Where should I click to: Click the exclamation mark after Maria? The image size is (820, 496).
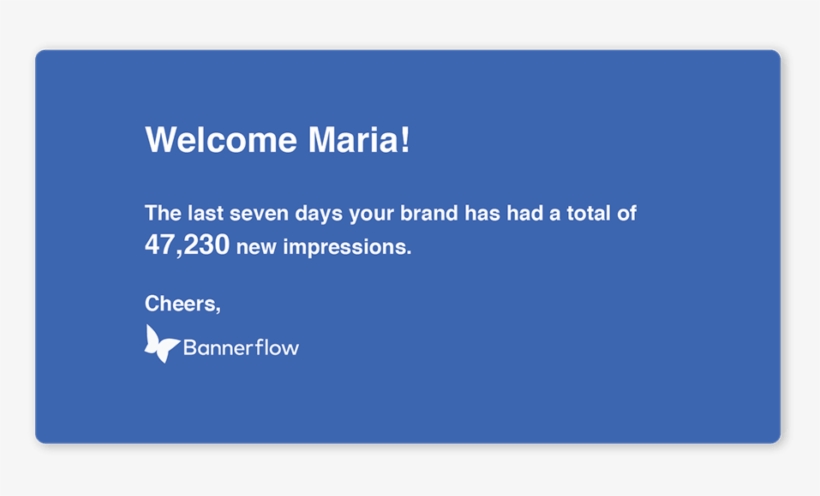[x=405, y=140]
